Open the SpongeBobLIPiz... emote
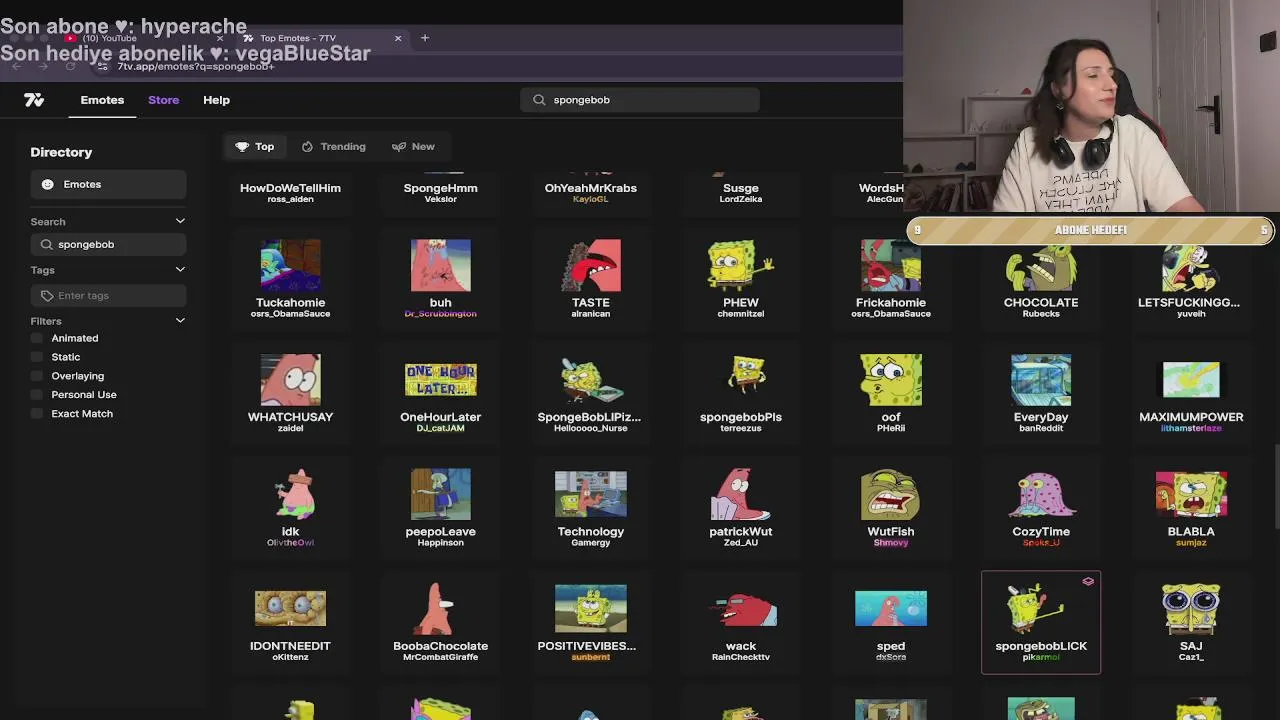1280x720 pixels. (590, 393)
